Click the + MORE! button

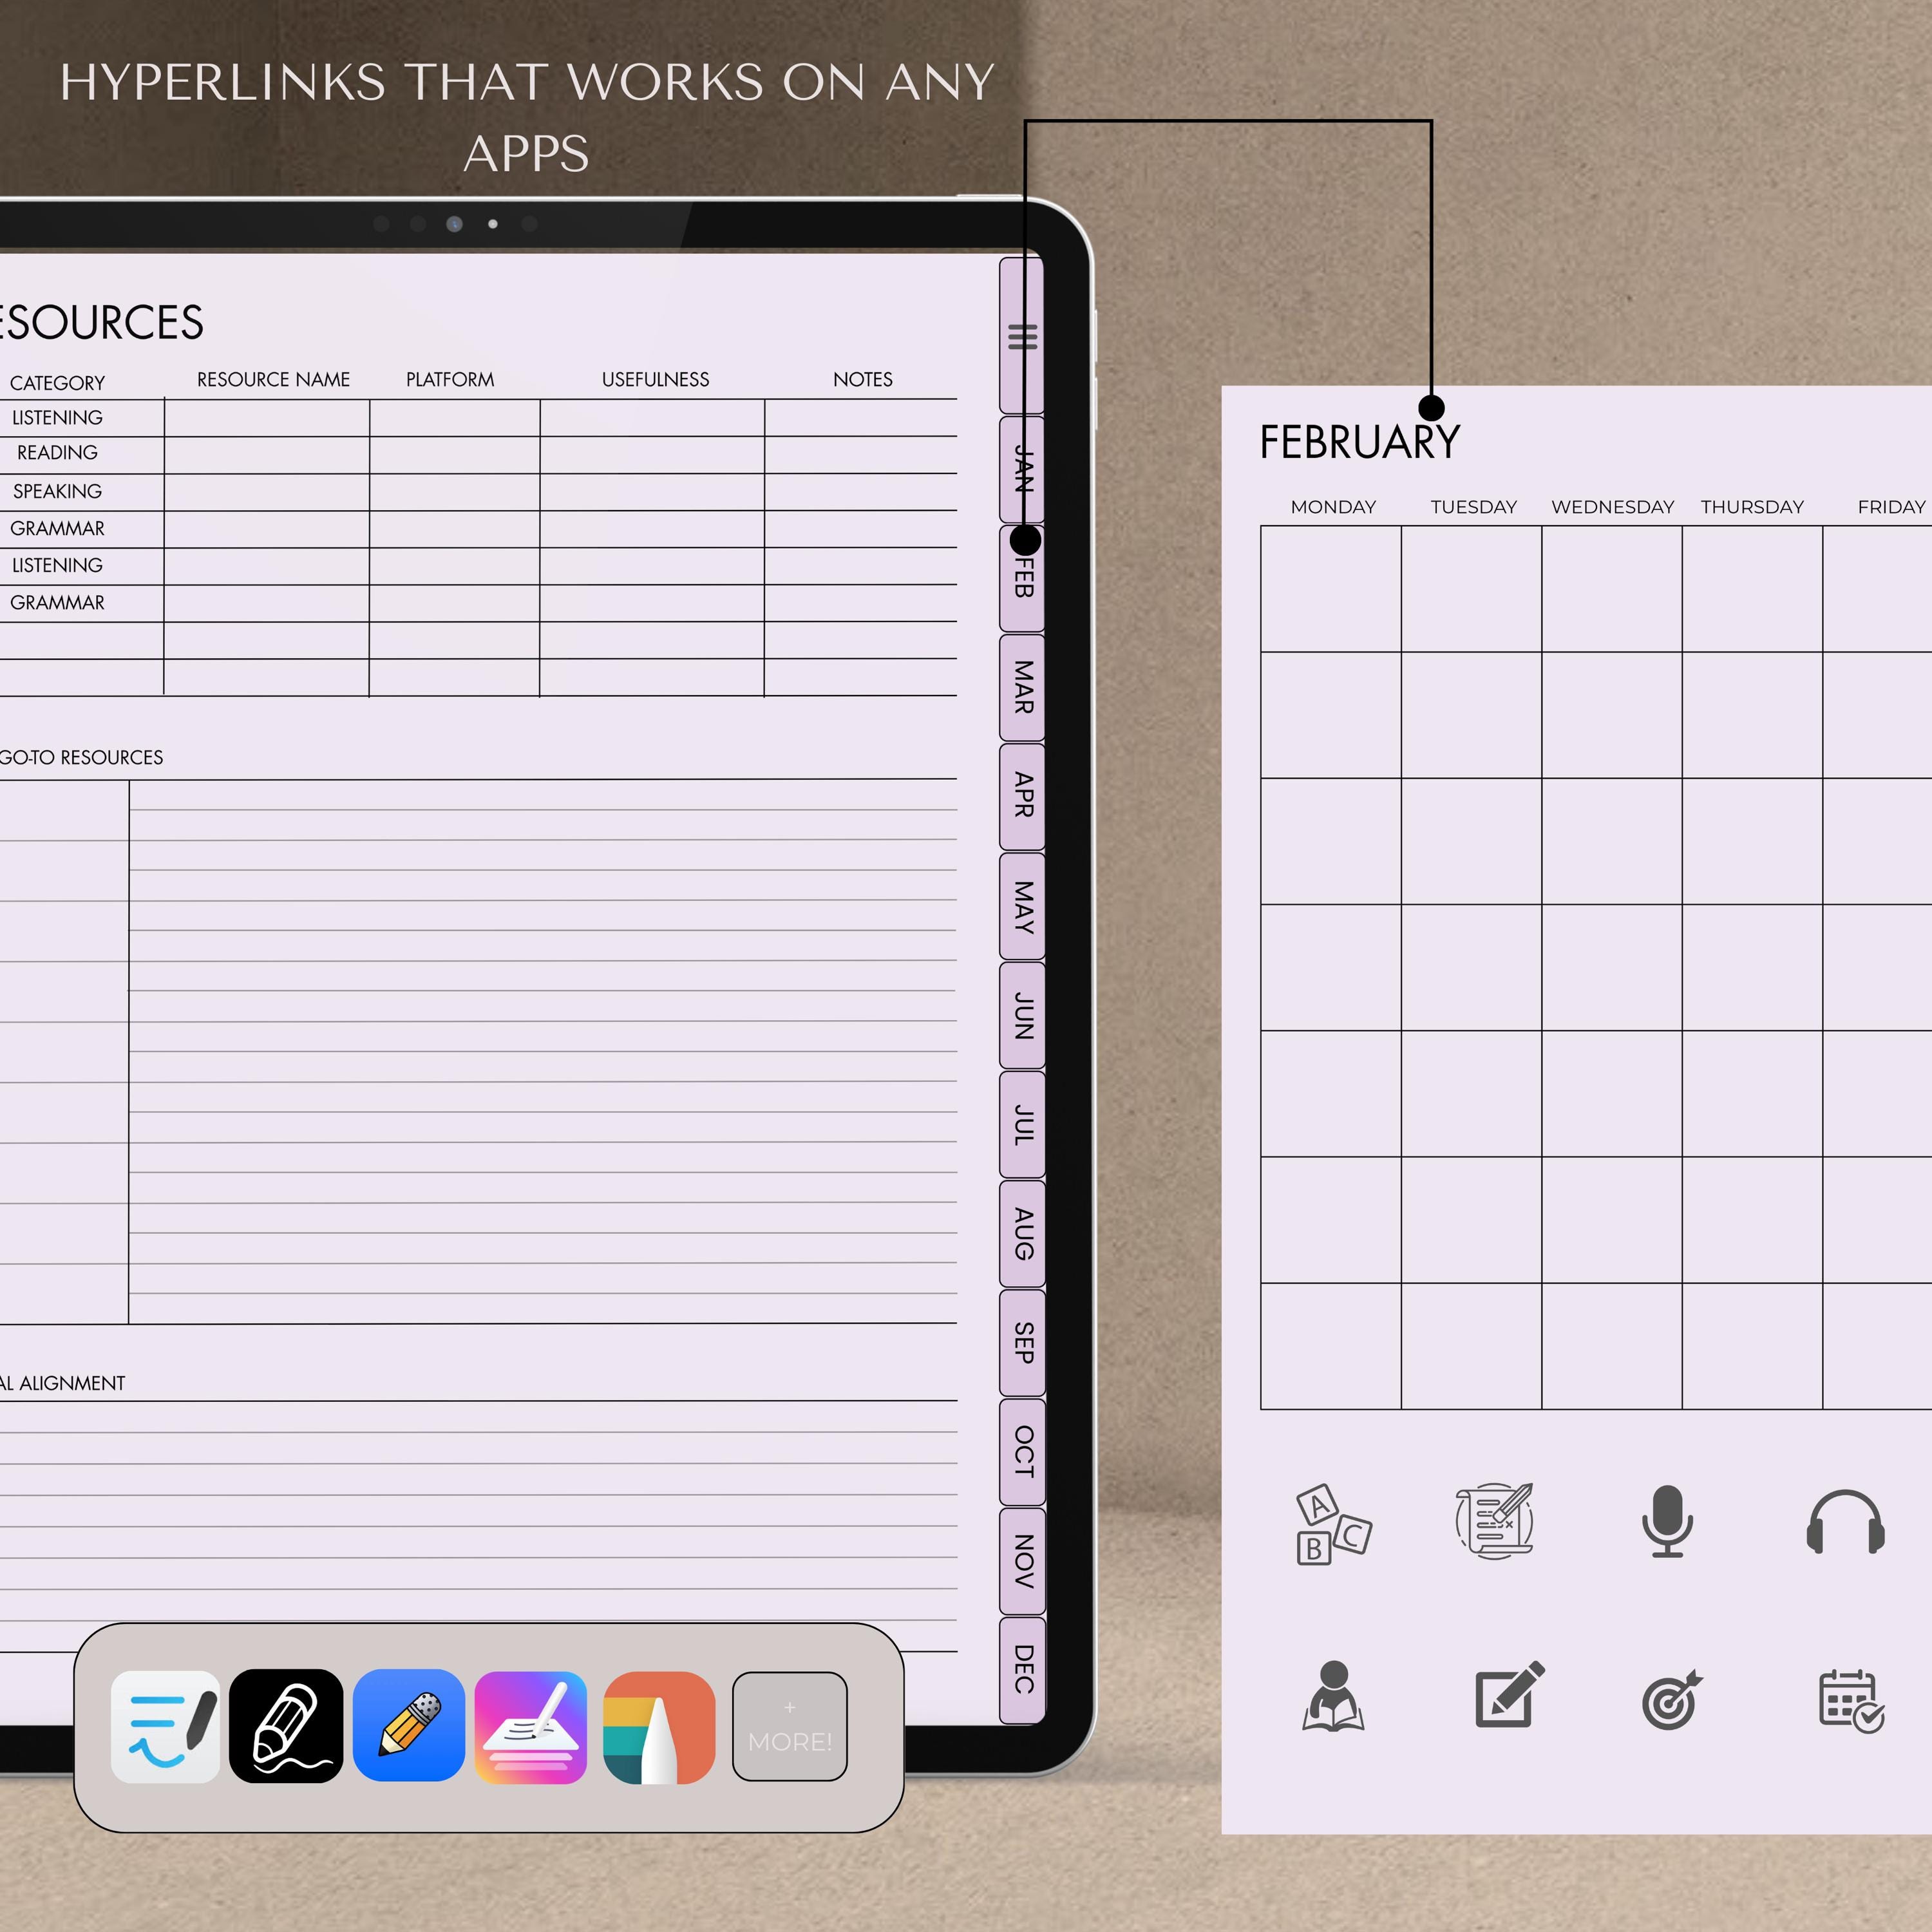(x=790, y=1726)
